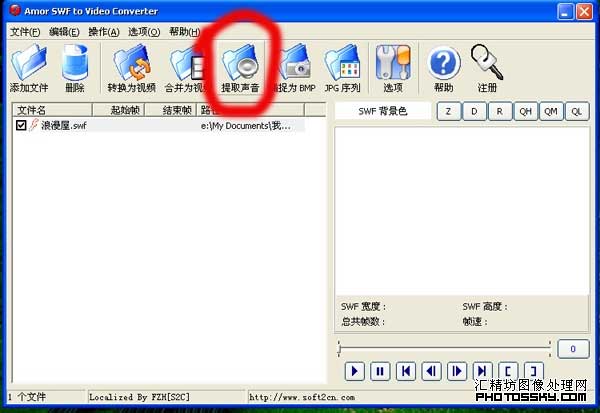Click the Play button
The height and width of the screenshot is (413, 600).
(355, 371)
